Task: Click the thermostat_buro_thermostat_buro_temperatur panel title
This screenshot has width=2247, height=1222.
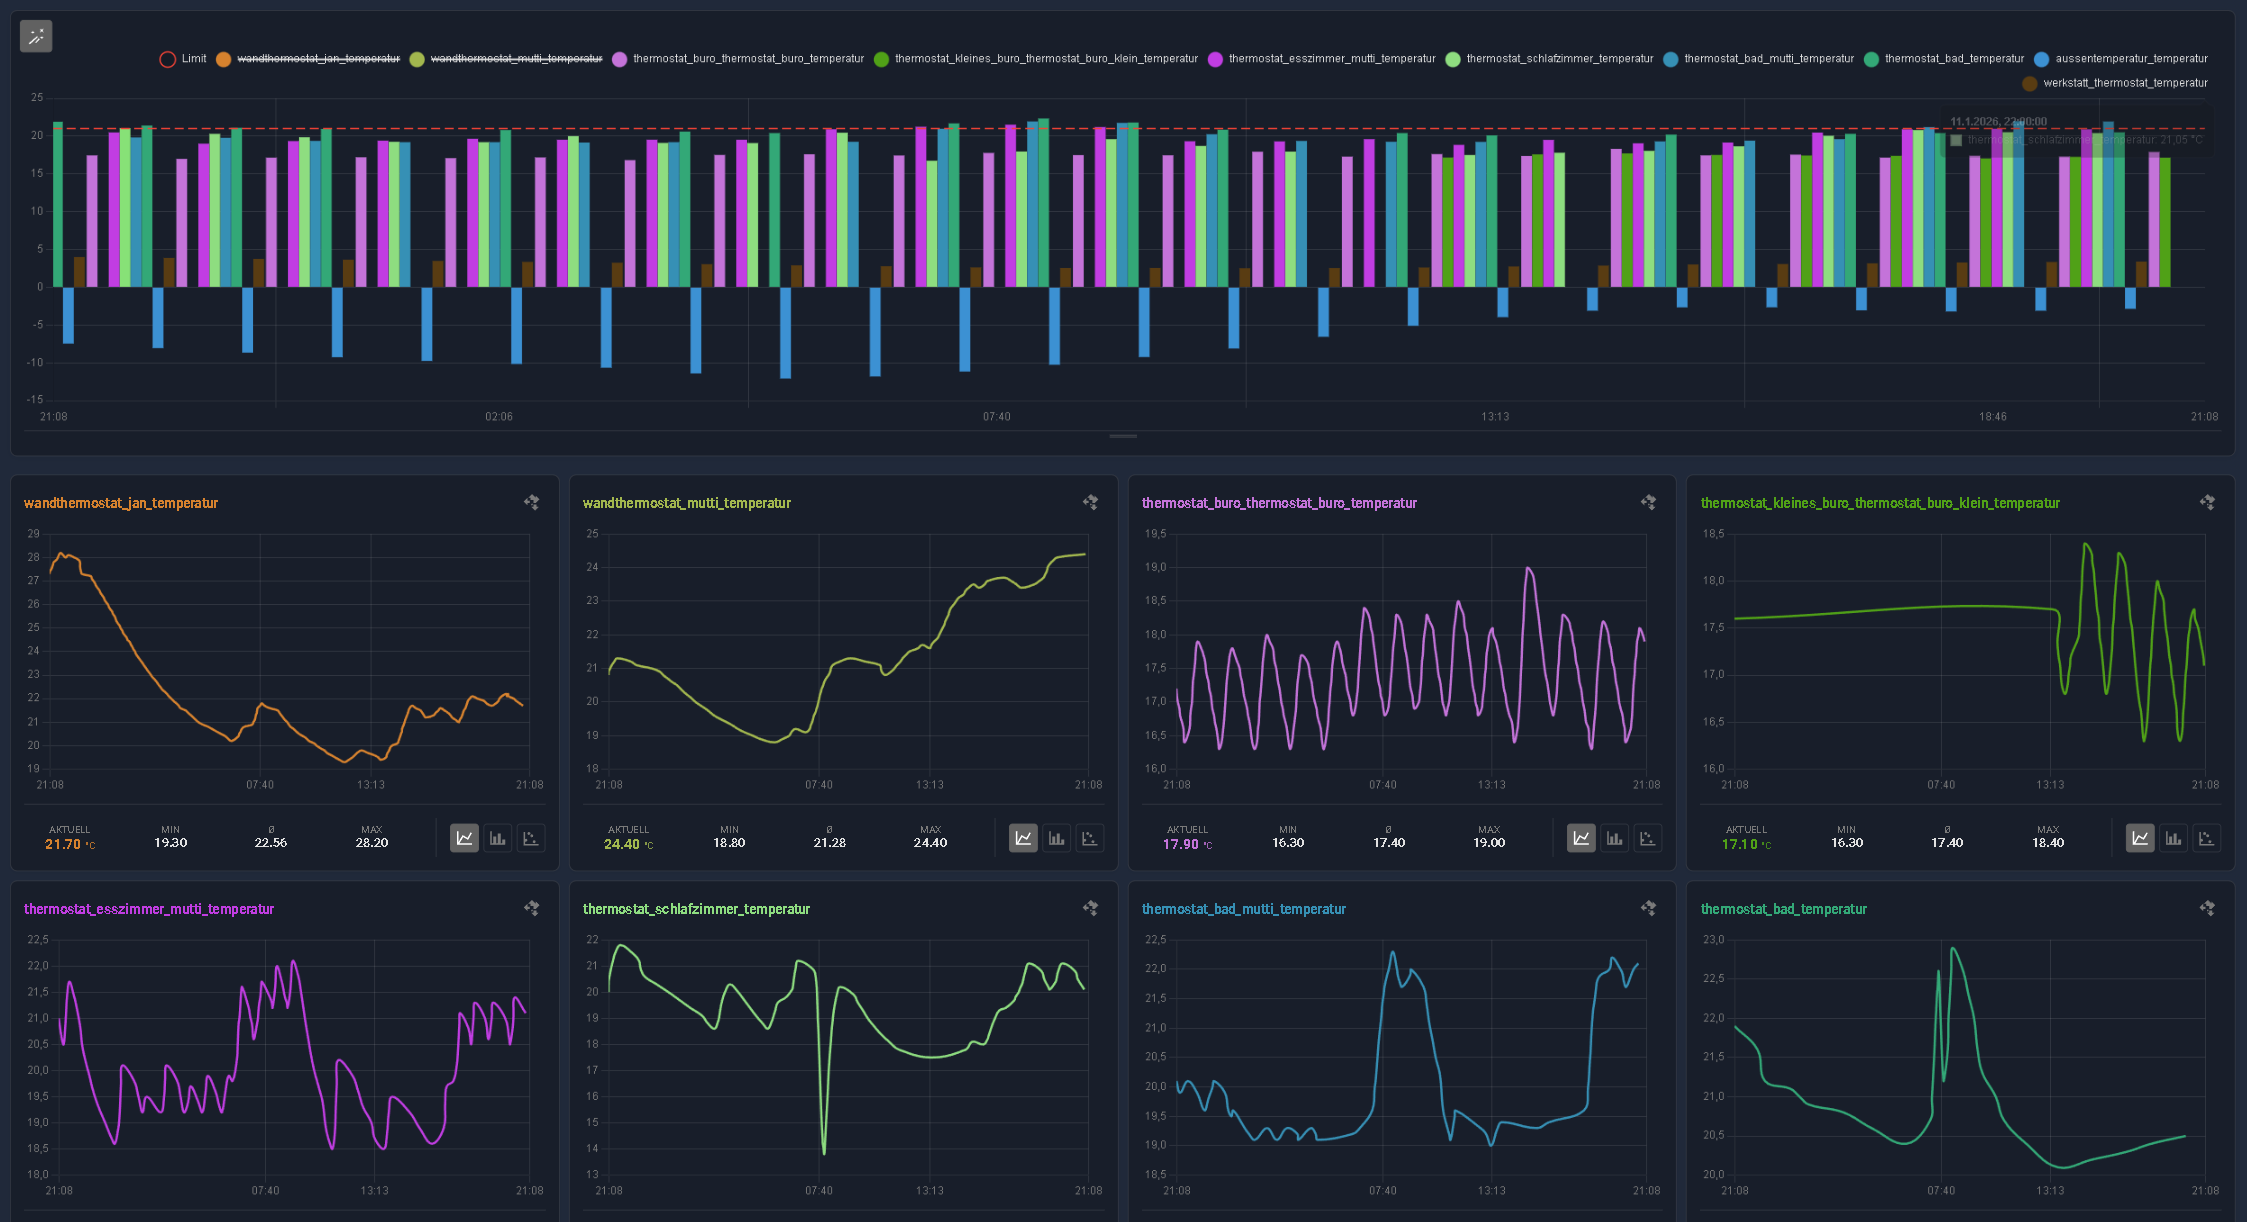Action: 1279,503
